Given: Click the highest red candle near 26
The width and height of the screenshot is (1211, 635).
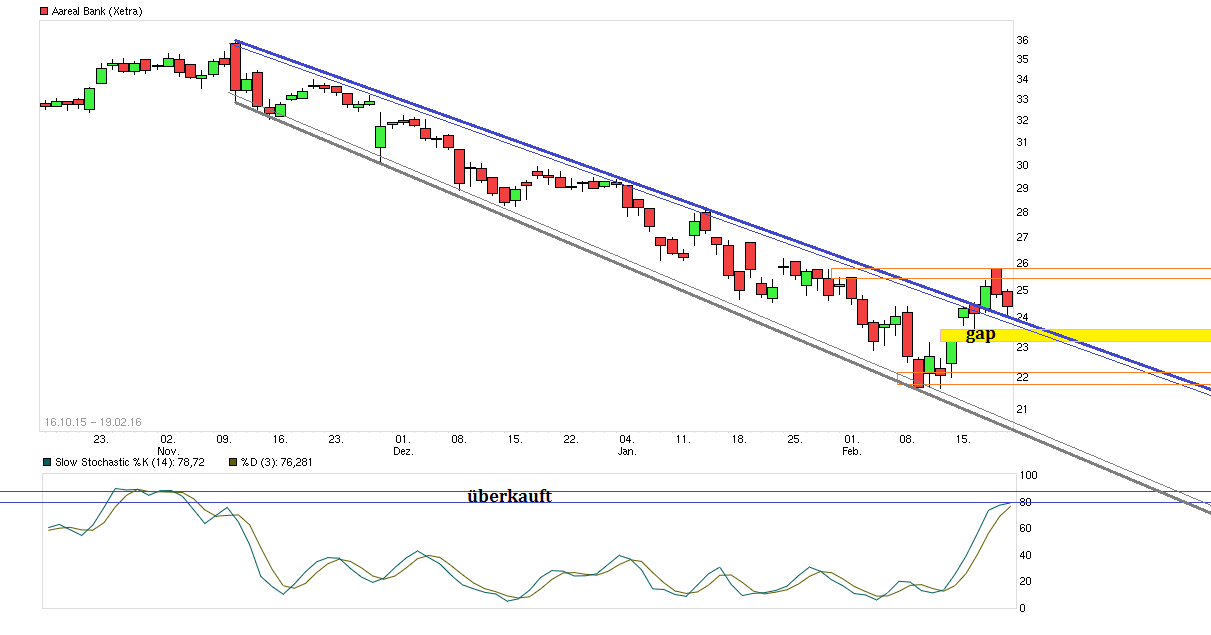Looking at the screenshot, I should (997, 282).
